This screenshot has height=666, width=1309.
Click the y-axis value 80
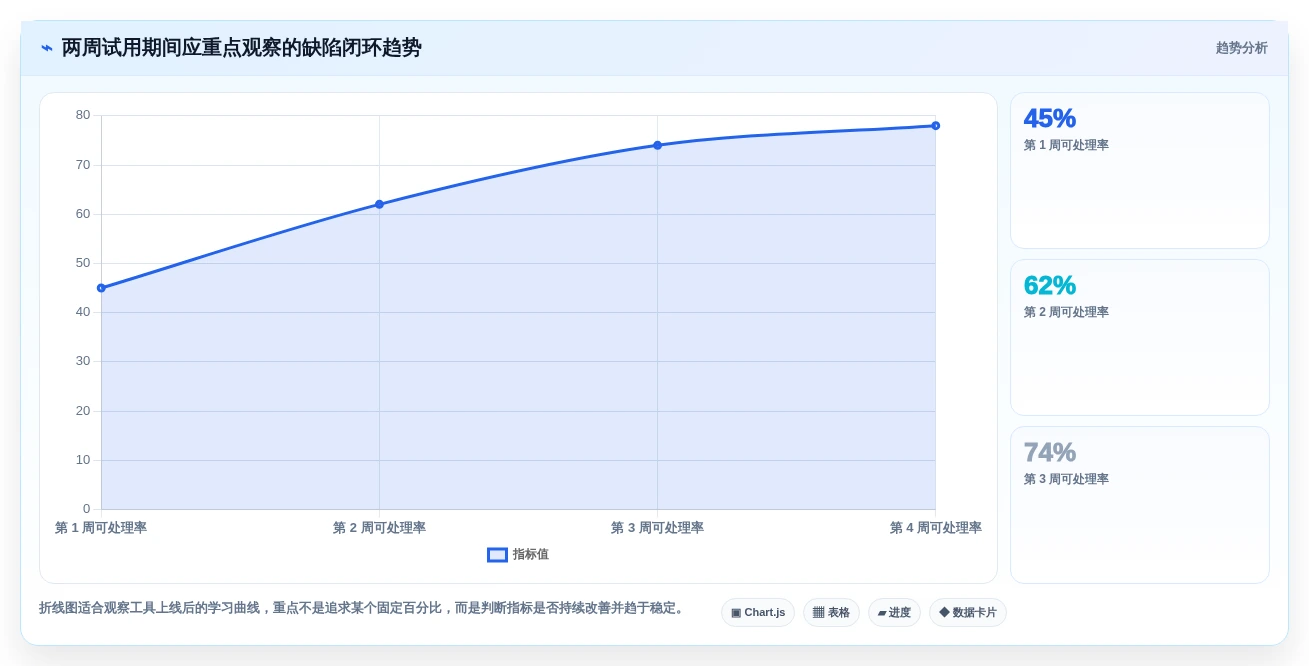[x=83, y=115]
